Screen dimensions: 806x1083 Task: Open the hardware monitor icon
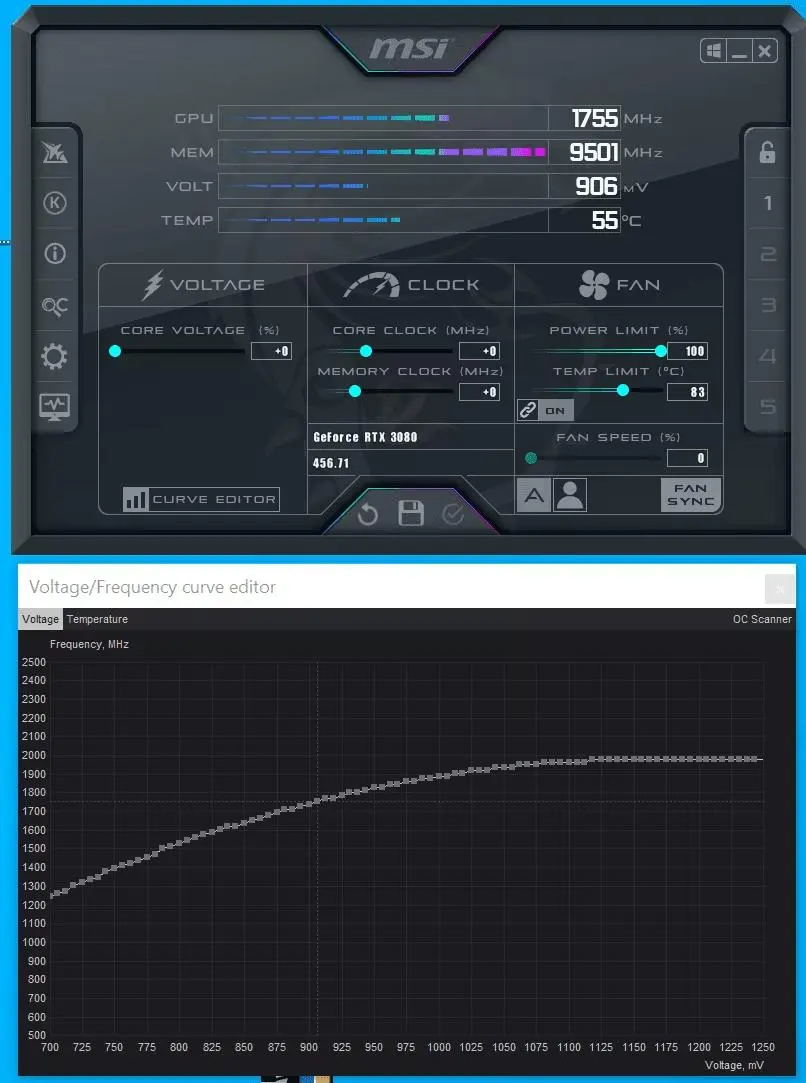tap(55, 407)
